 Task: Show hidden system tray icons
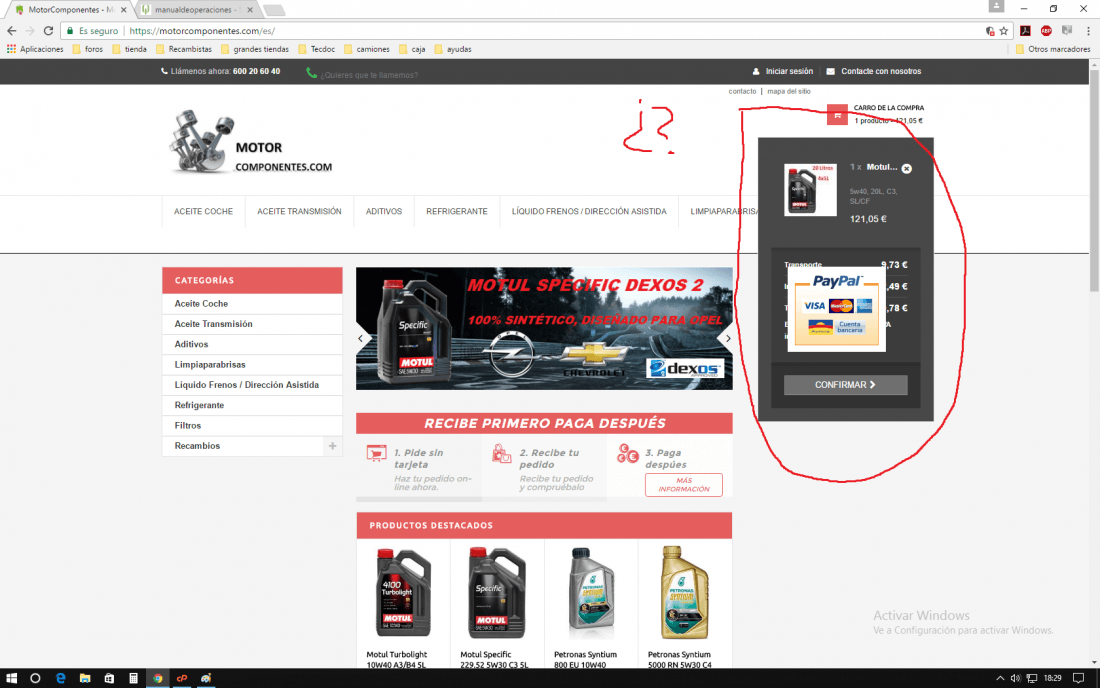pos(1000,678)
